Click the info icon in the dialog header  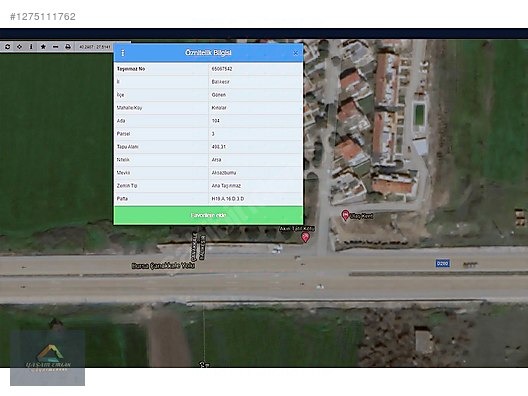pos(123,53)
